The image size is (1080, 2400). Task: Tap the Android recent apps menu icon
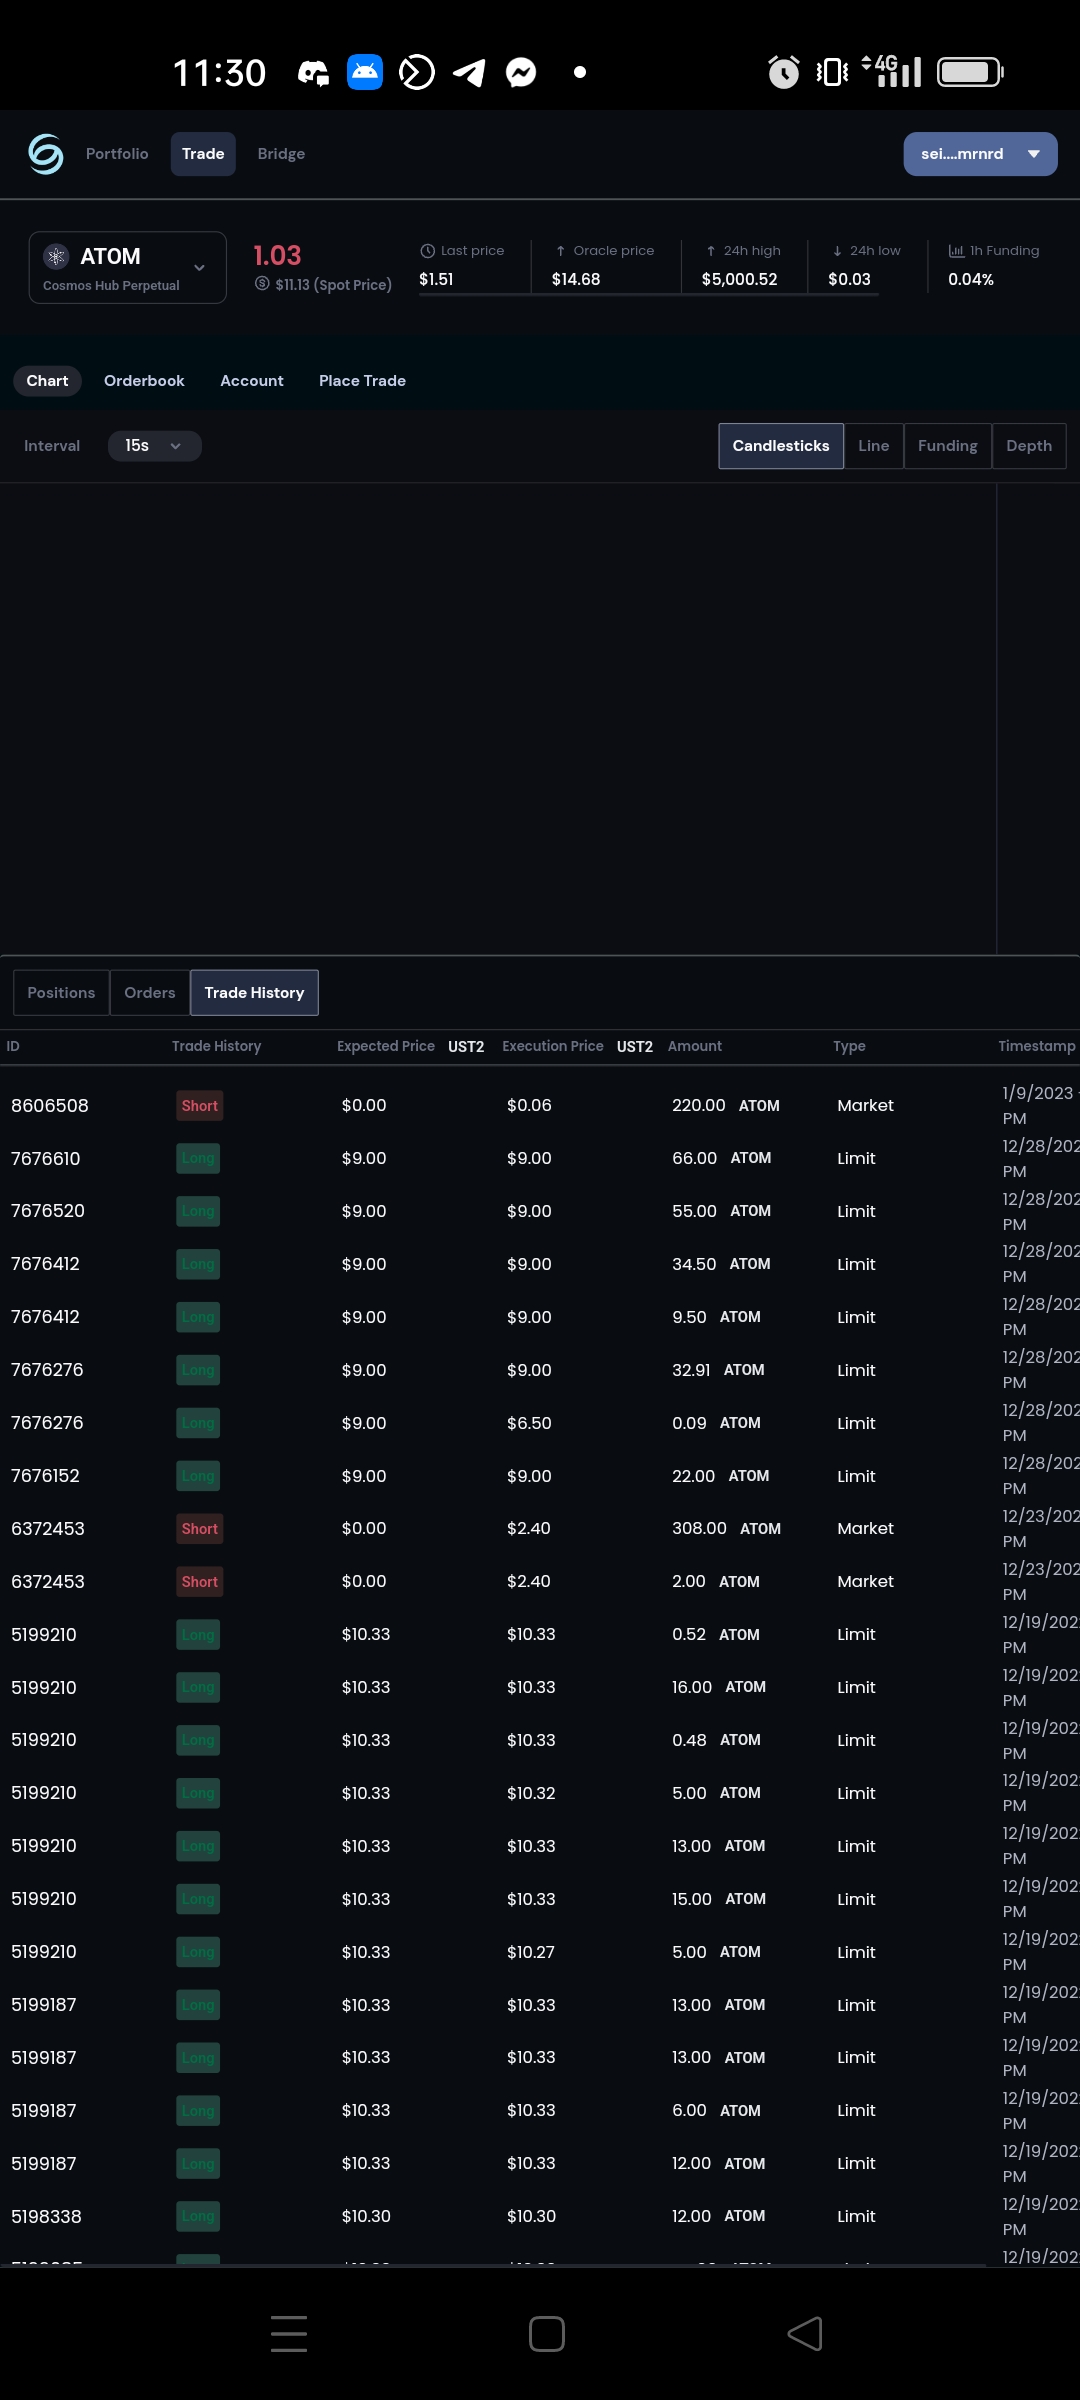289,2334
